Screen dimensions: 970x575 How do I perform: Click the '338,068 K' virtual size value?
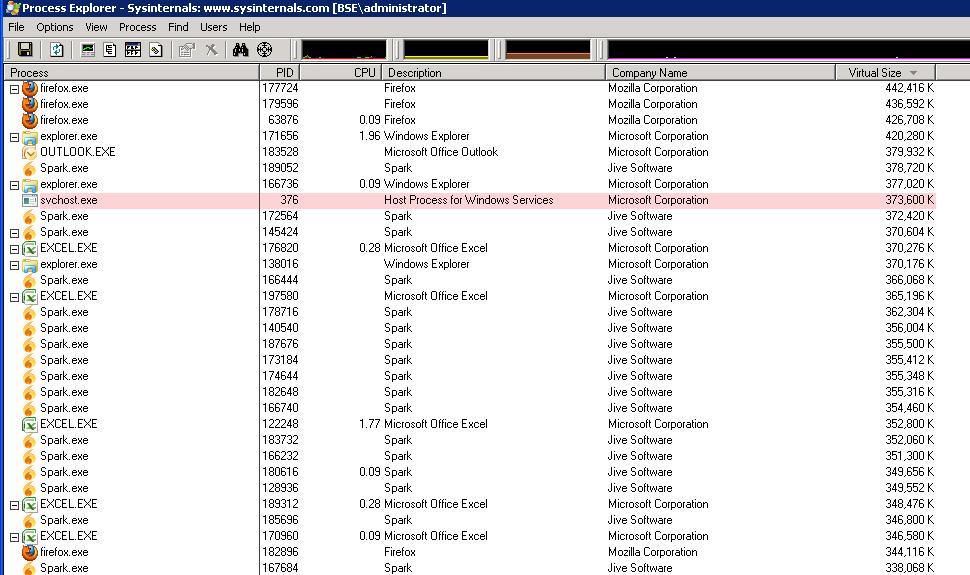909,568
